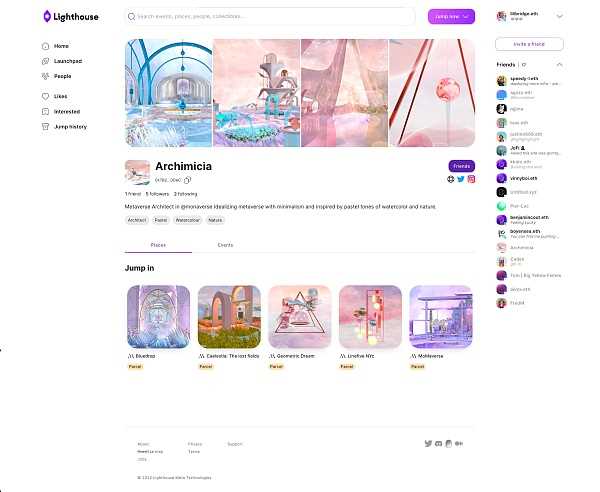Select the Watercolour tag
Image resolution: width=600 pixels, height=492 pixels.
click(188, 220)
